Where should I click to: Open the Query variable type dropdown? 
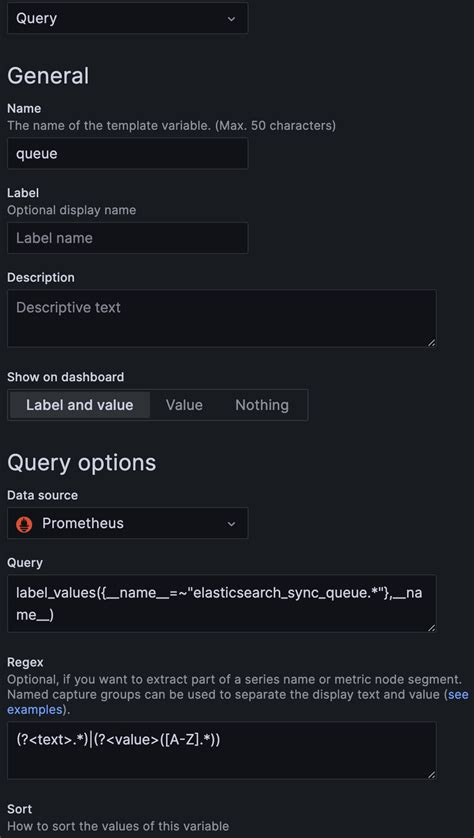(x=127, y=18)
